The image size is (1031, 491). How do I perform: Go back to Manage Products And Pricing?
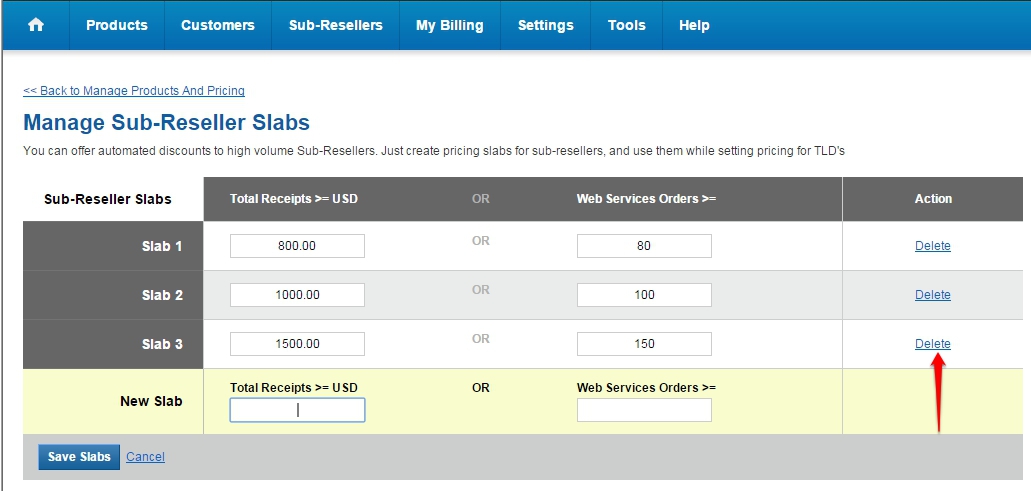tap(134, 91)
